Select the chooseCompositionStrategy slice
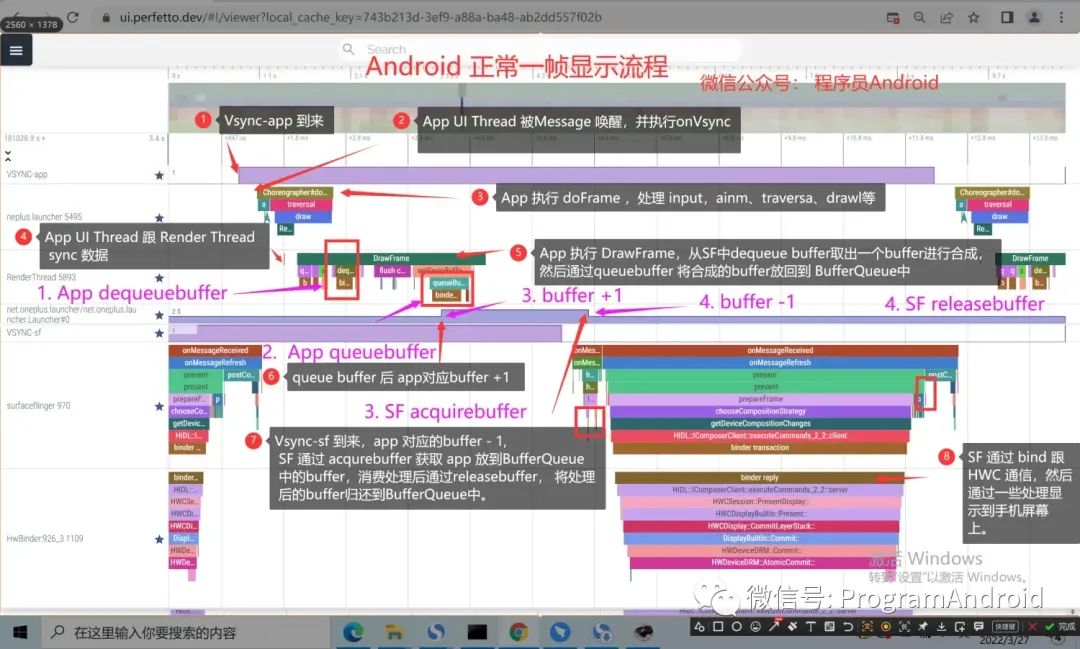The height and width of the screenshot is (649, 1080). point(760,411)
